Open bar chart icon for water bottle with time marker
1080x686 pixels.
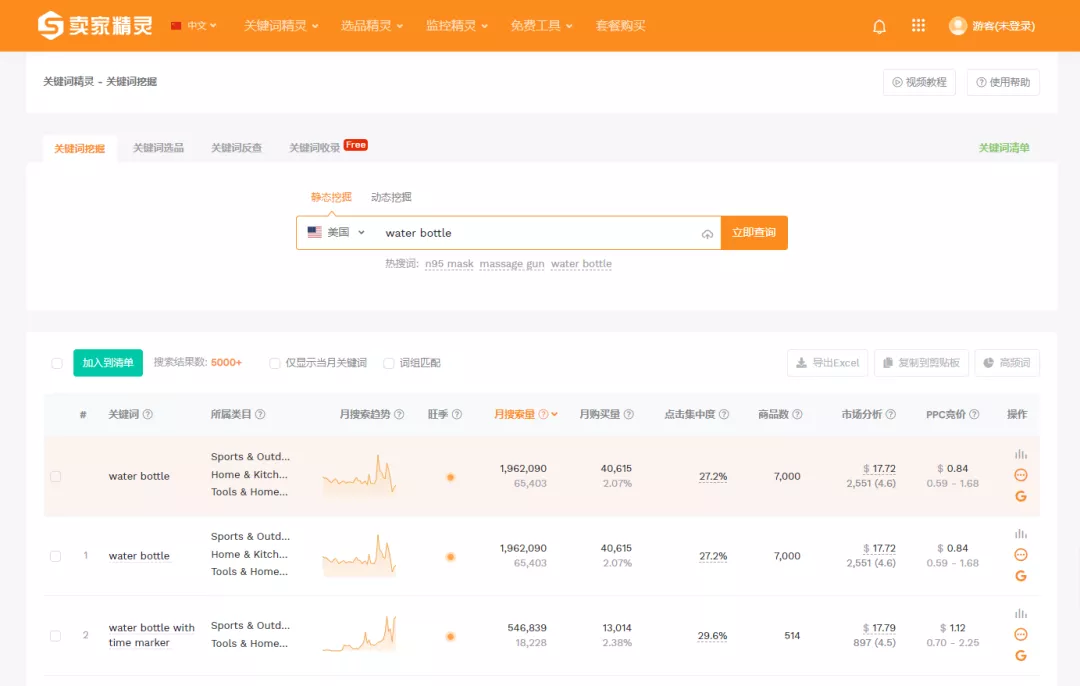(1020, 613)
